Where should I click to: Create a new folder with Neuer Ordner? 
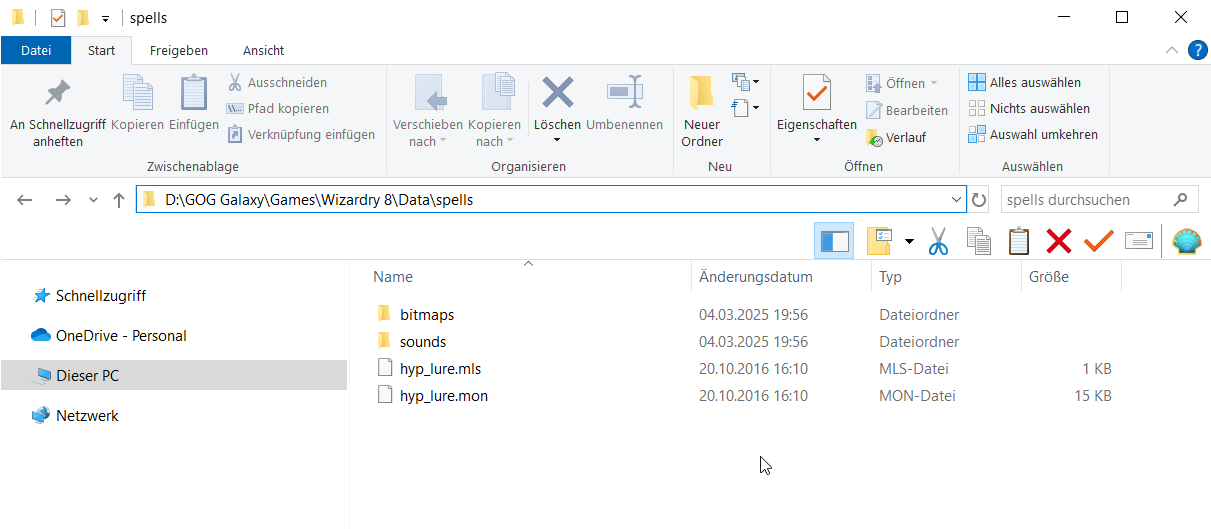coord(702,112)
